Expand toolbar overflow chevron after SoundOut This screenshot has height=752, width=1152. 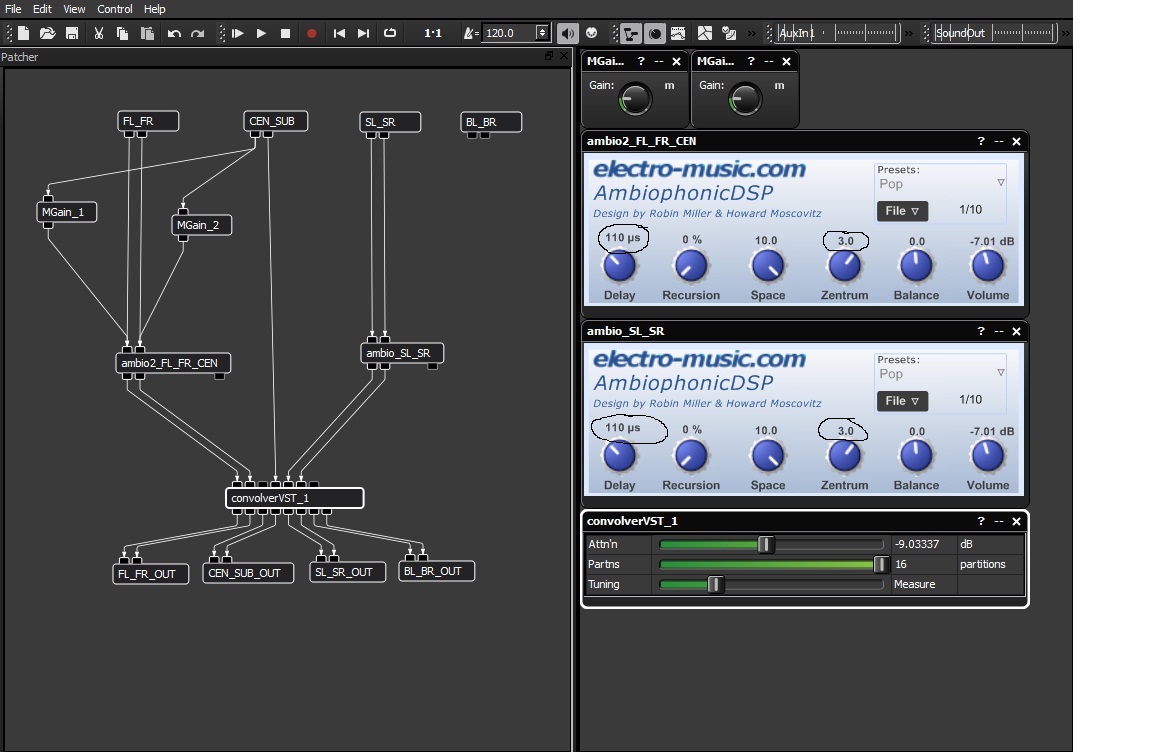pyautogui.click(x=1066, y=33)
